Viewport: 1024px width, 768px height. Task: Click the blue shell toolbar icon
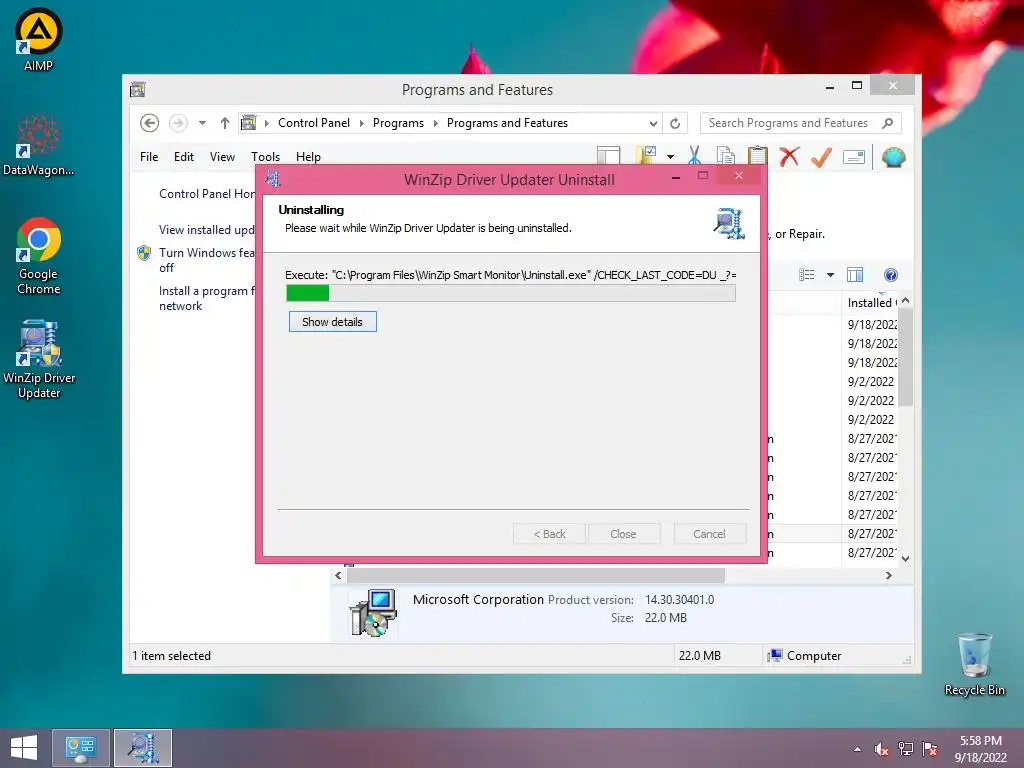(x=893, y=157)
